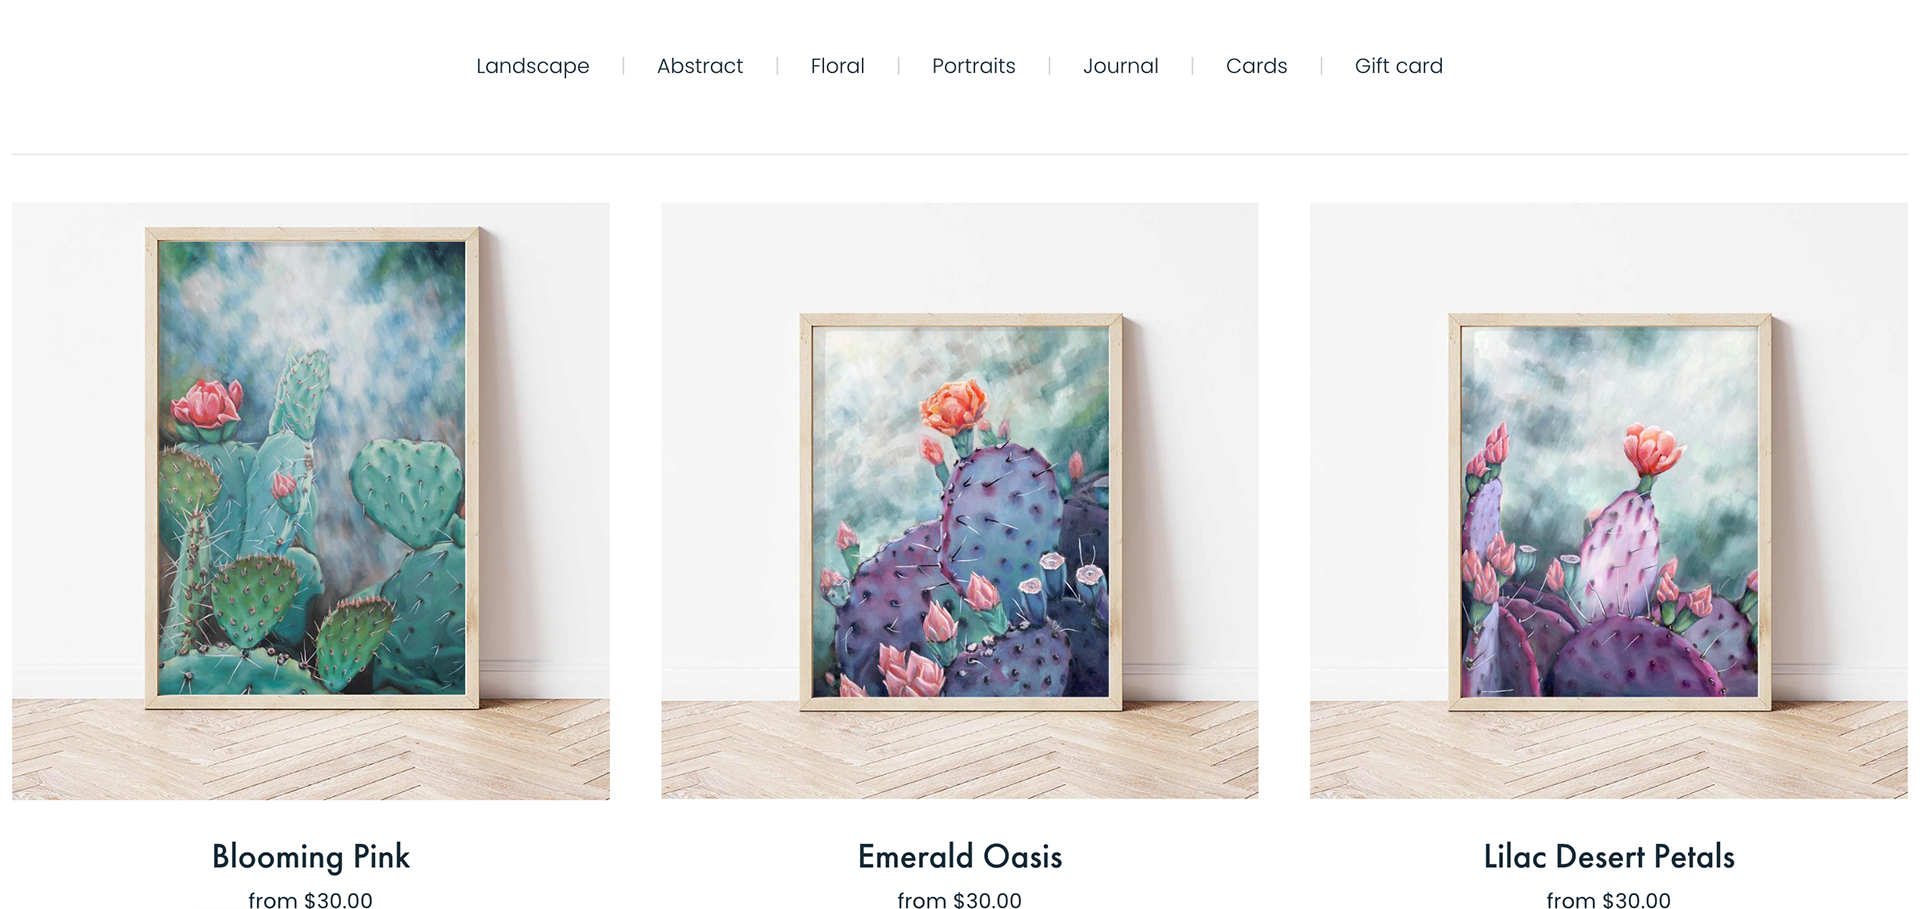Click the price under Lilac Desert Petals
This screenshot has height=909, width=1920.
(x=1609, y=900)
